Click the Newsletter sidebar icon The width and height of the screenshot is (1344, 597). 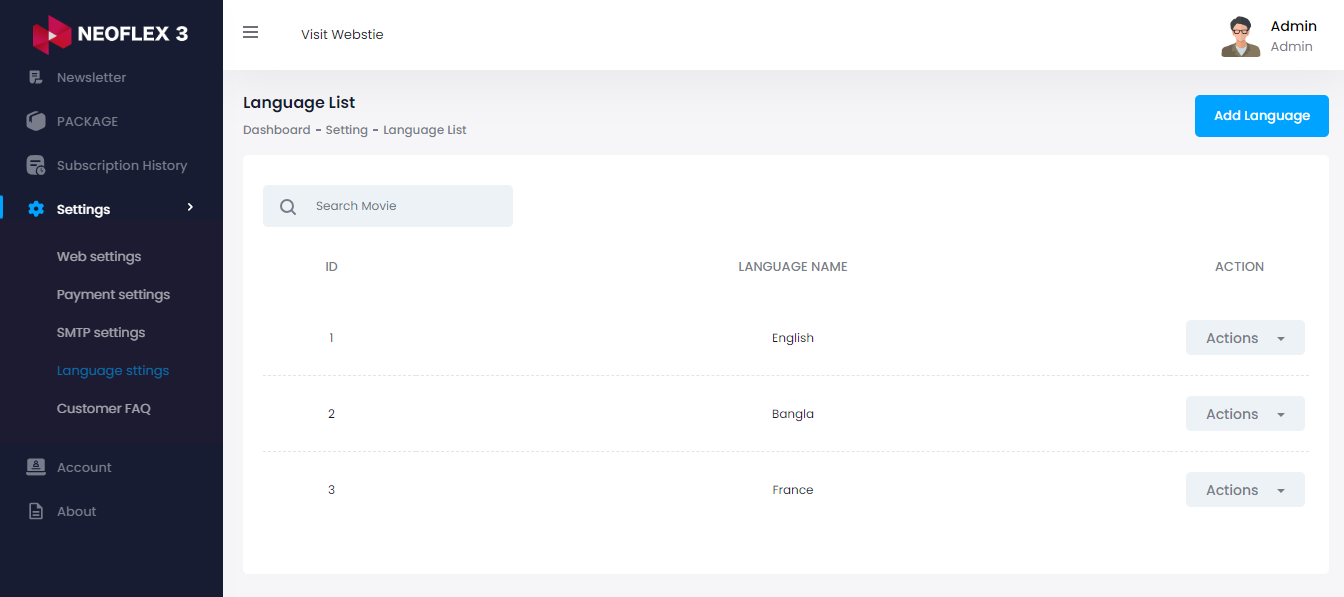(x=36, y=77)
